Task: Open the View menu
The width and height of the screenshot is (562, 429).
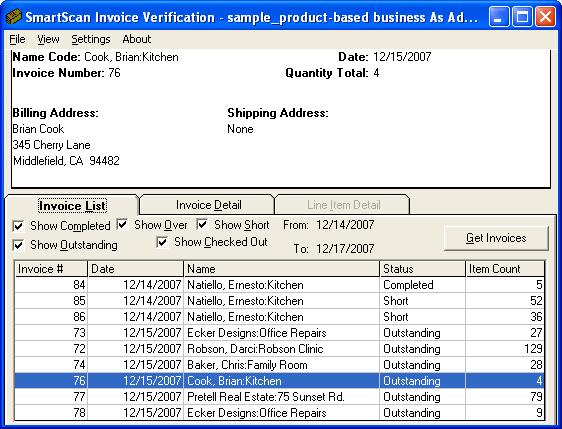Action: click(48, 39)
